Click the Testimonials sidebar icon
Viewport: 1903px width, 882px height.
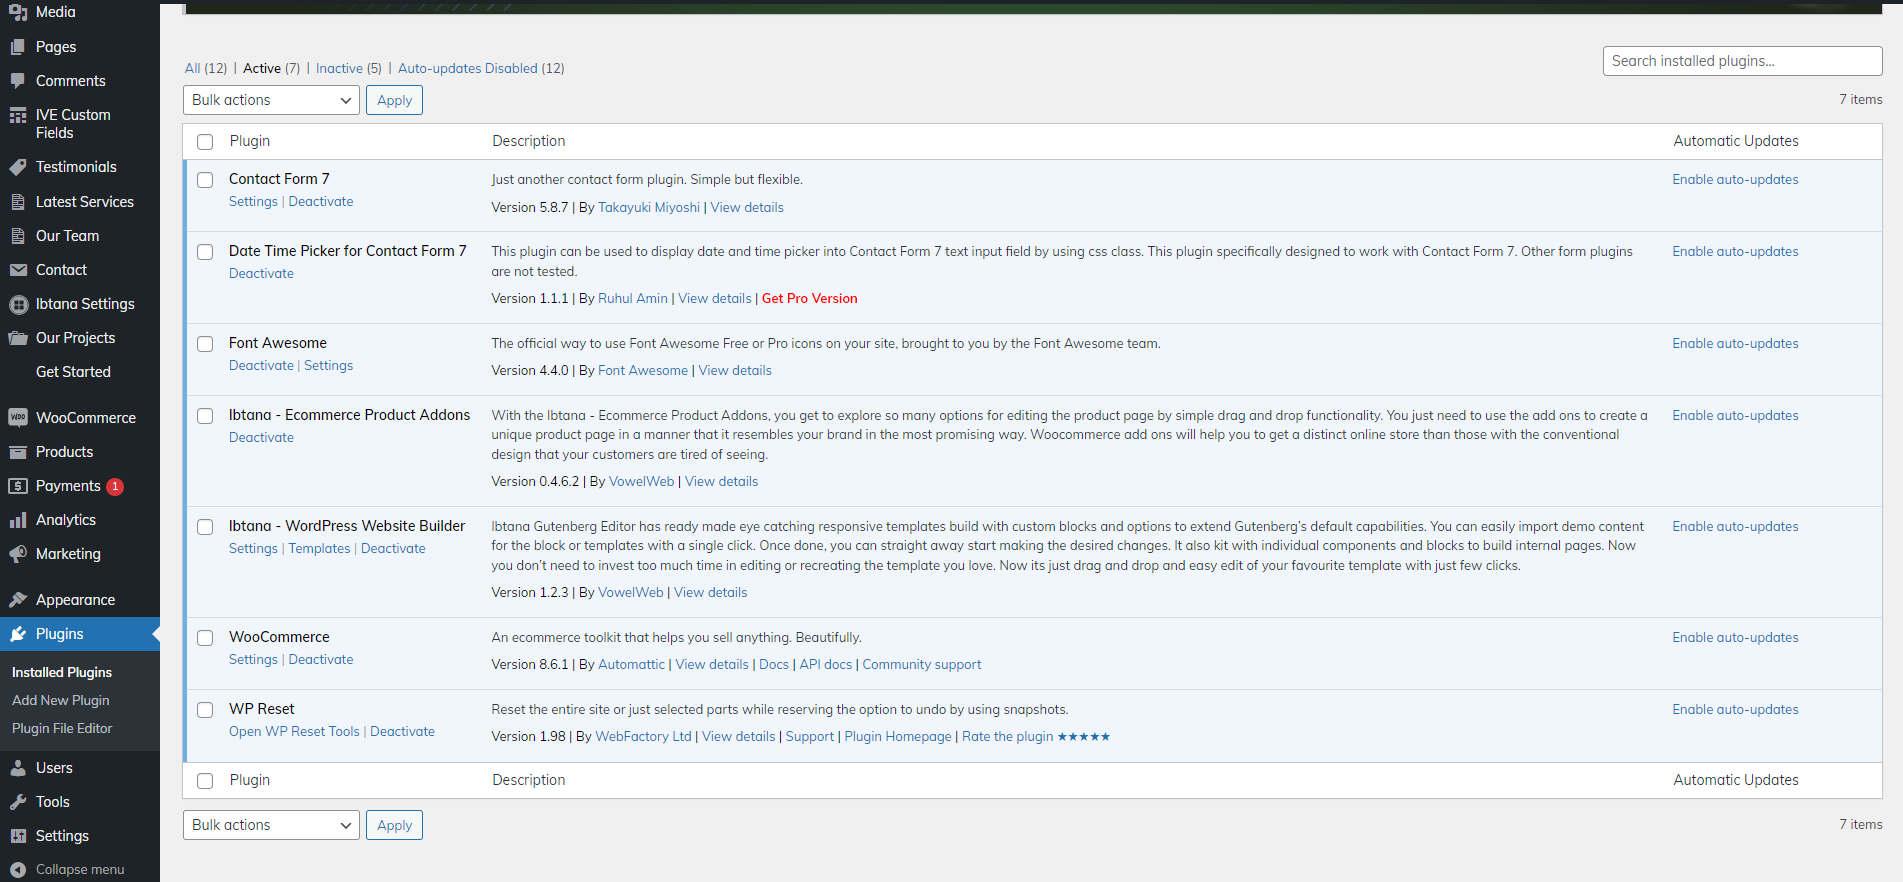pos(18,167)
